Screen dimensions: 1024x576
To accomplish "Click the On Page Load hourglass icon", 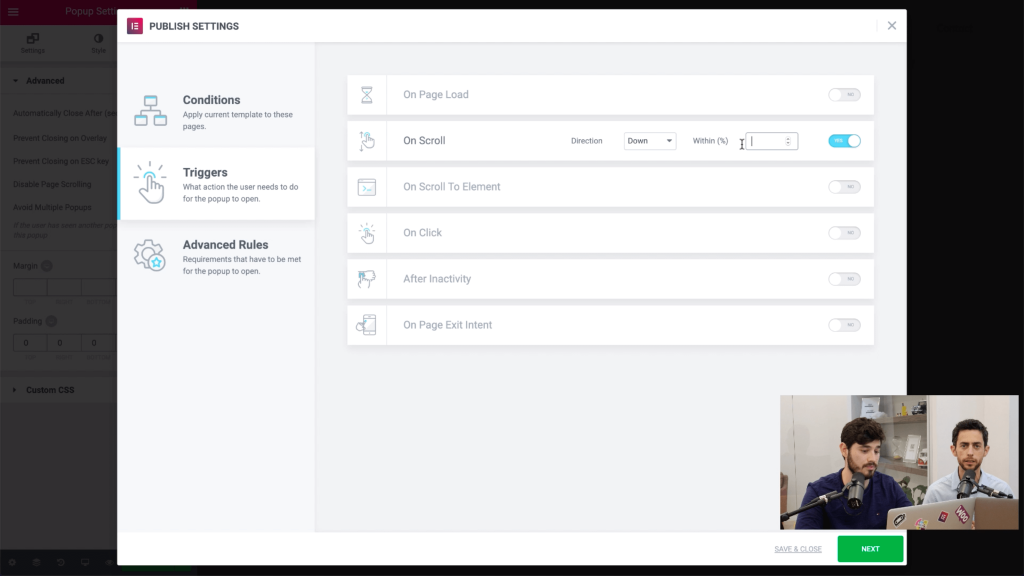I will 367,95.
